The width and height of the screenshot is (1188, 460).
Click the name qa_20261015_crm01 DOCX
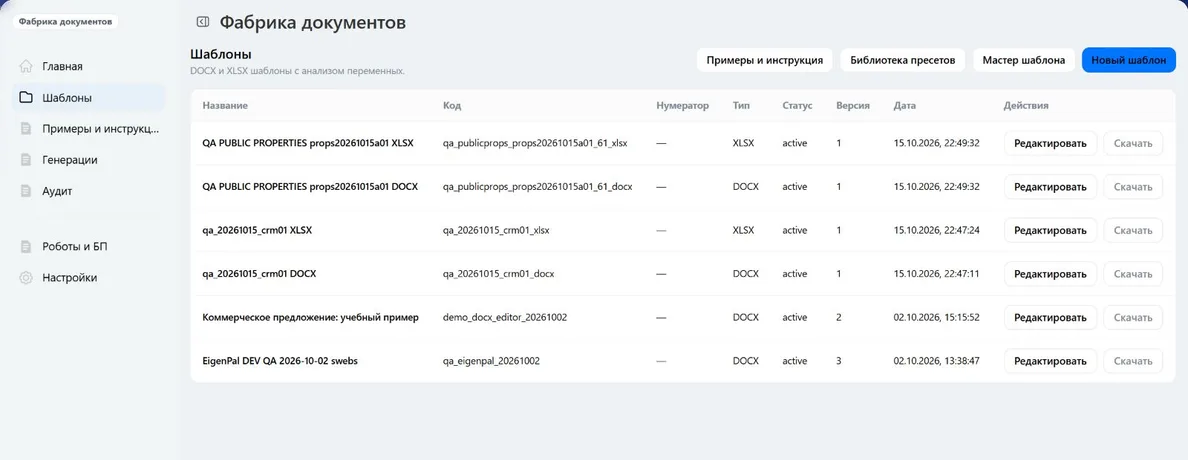click(x=259, y=274)
